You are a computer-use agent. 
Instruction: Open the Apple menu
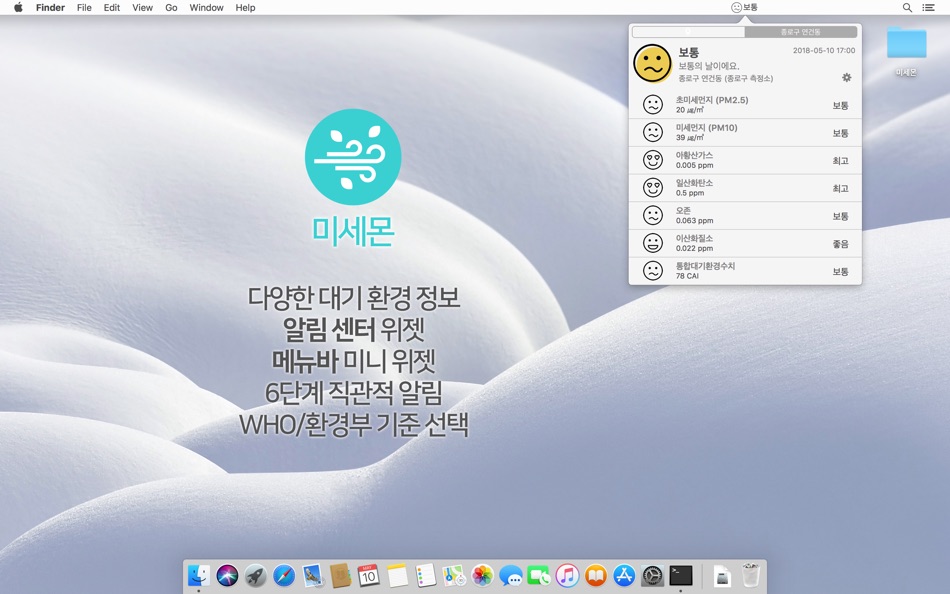pos(18,7)
